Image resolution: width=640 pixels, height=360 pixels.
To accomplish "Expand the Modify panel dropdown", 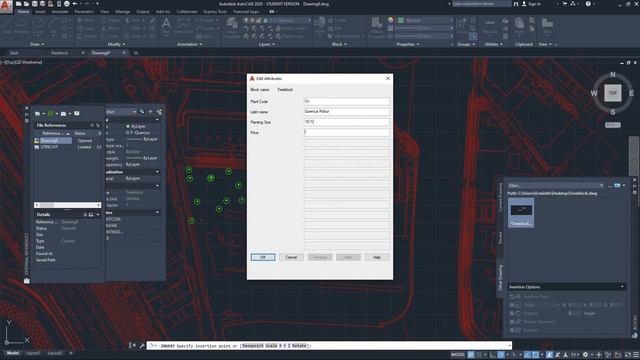I will click(116, 44).
